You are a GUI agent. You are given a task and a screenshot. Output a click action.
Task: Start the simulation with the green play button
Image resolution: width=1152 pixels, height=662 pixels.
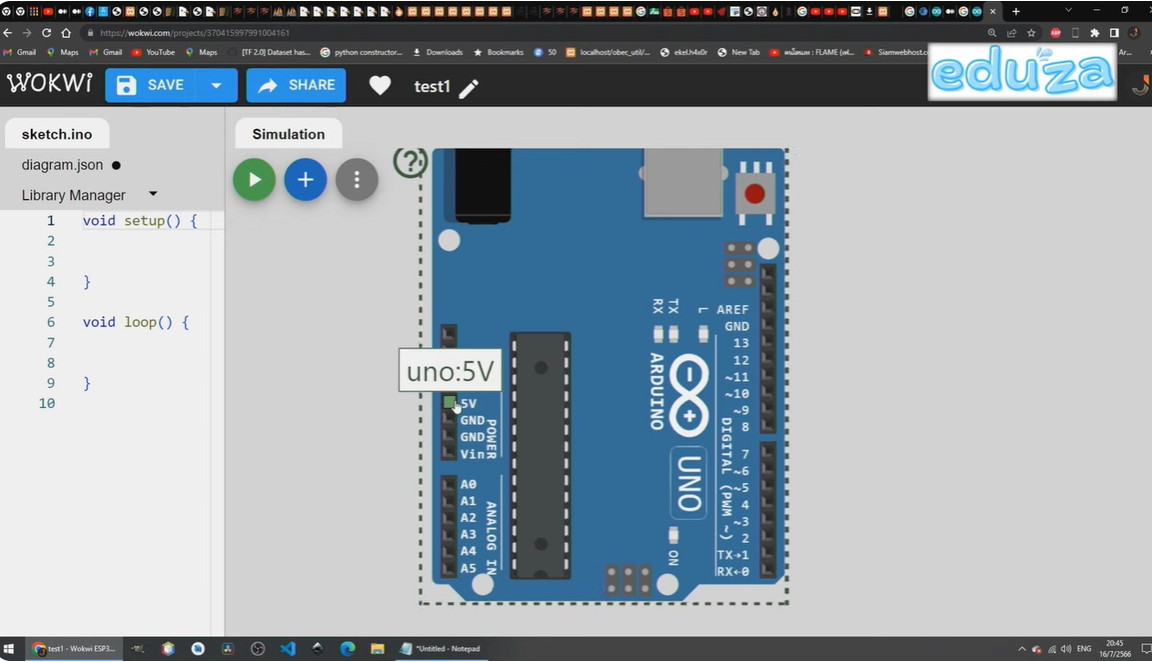254,180
